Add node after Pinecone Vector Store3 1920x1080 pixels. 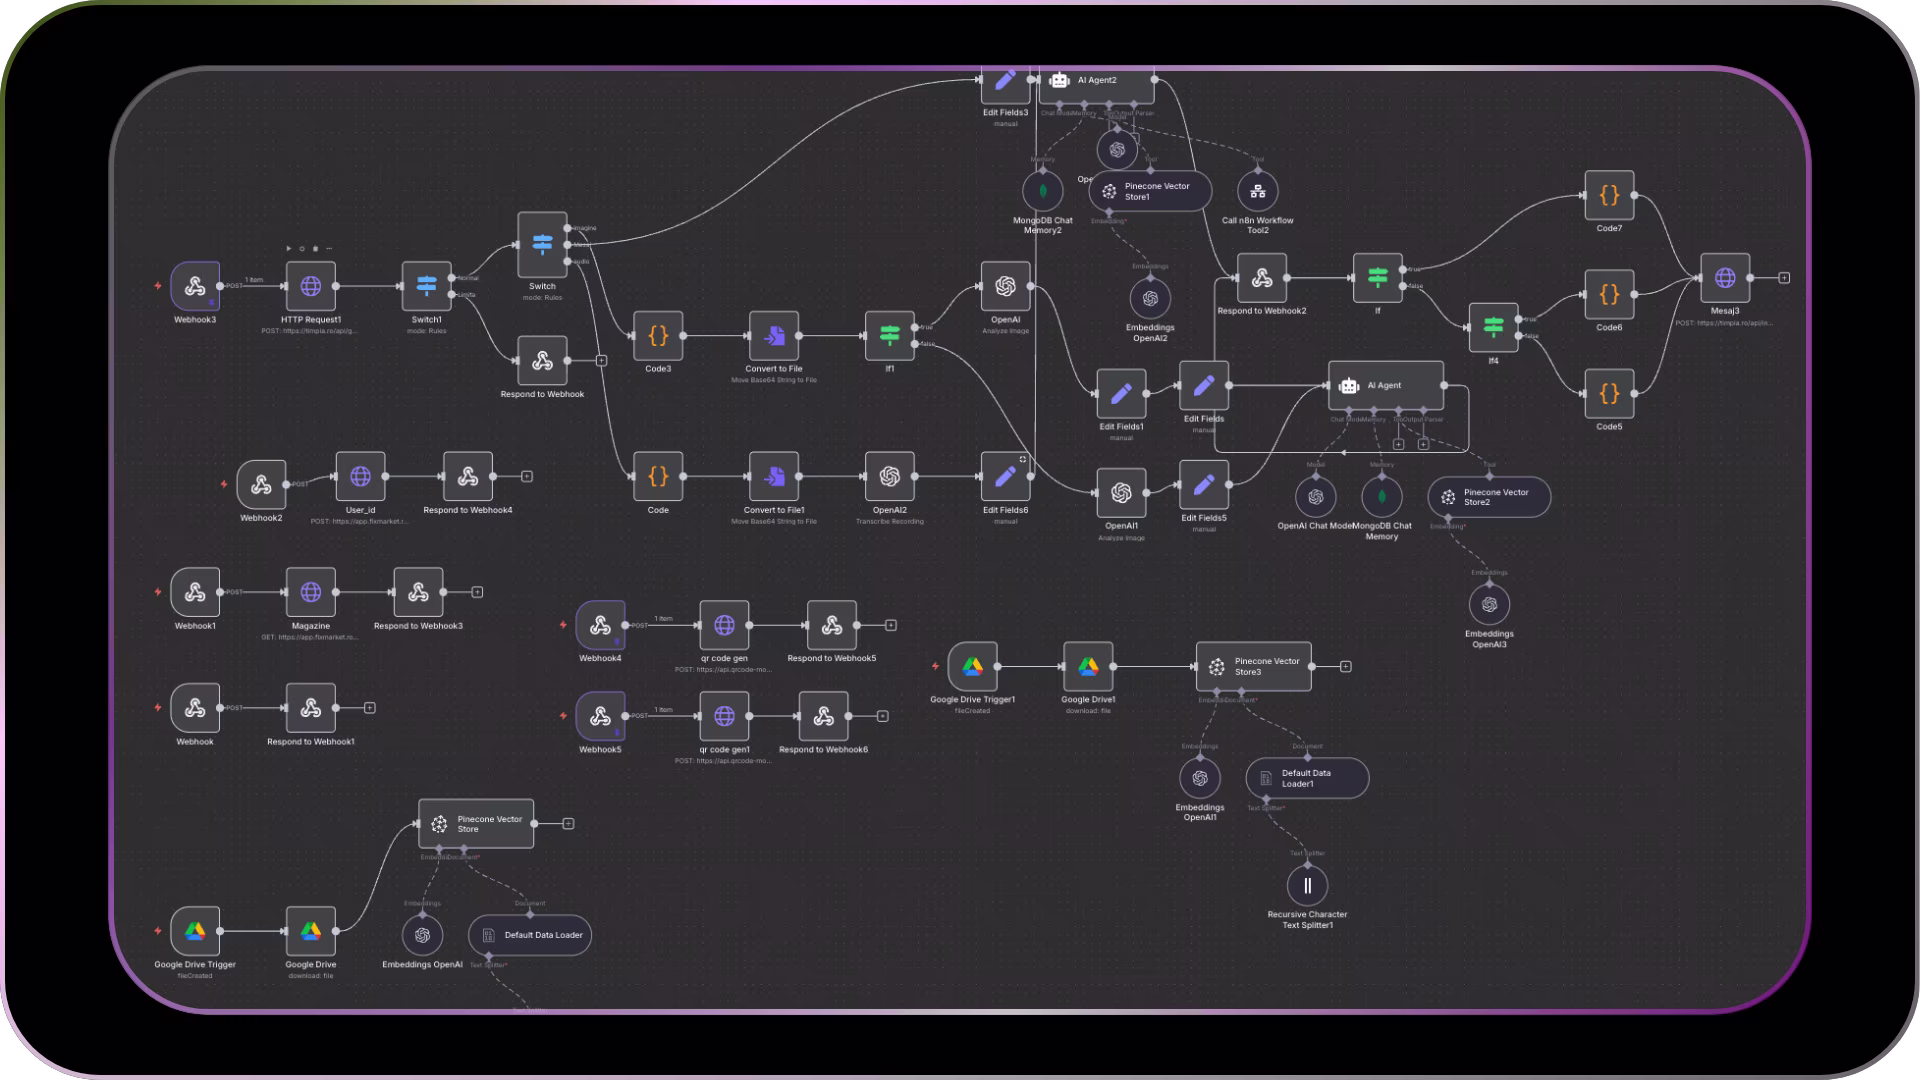(1346, 667)
